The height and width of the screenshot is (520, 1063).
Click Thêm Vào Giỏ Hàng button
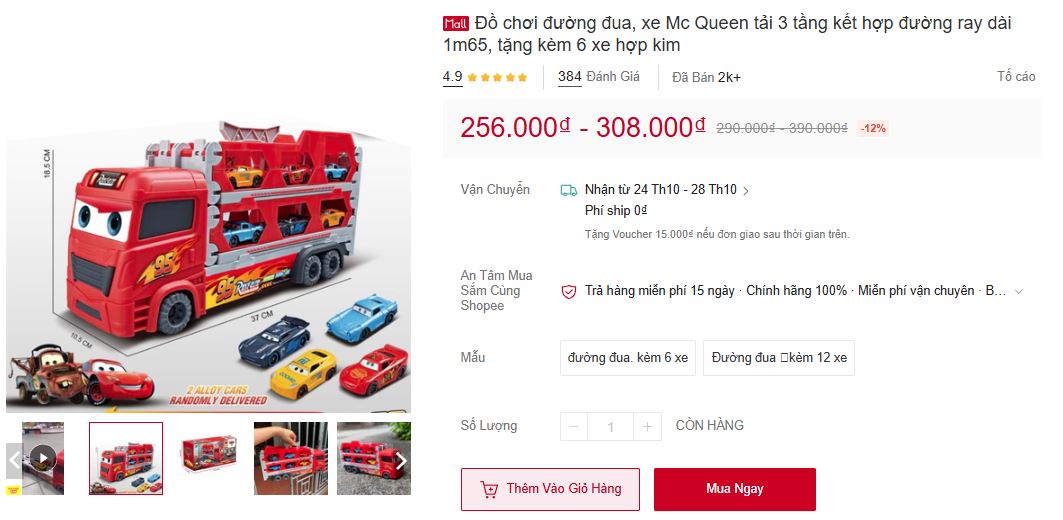coord(550,489)
